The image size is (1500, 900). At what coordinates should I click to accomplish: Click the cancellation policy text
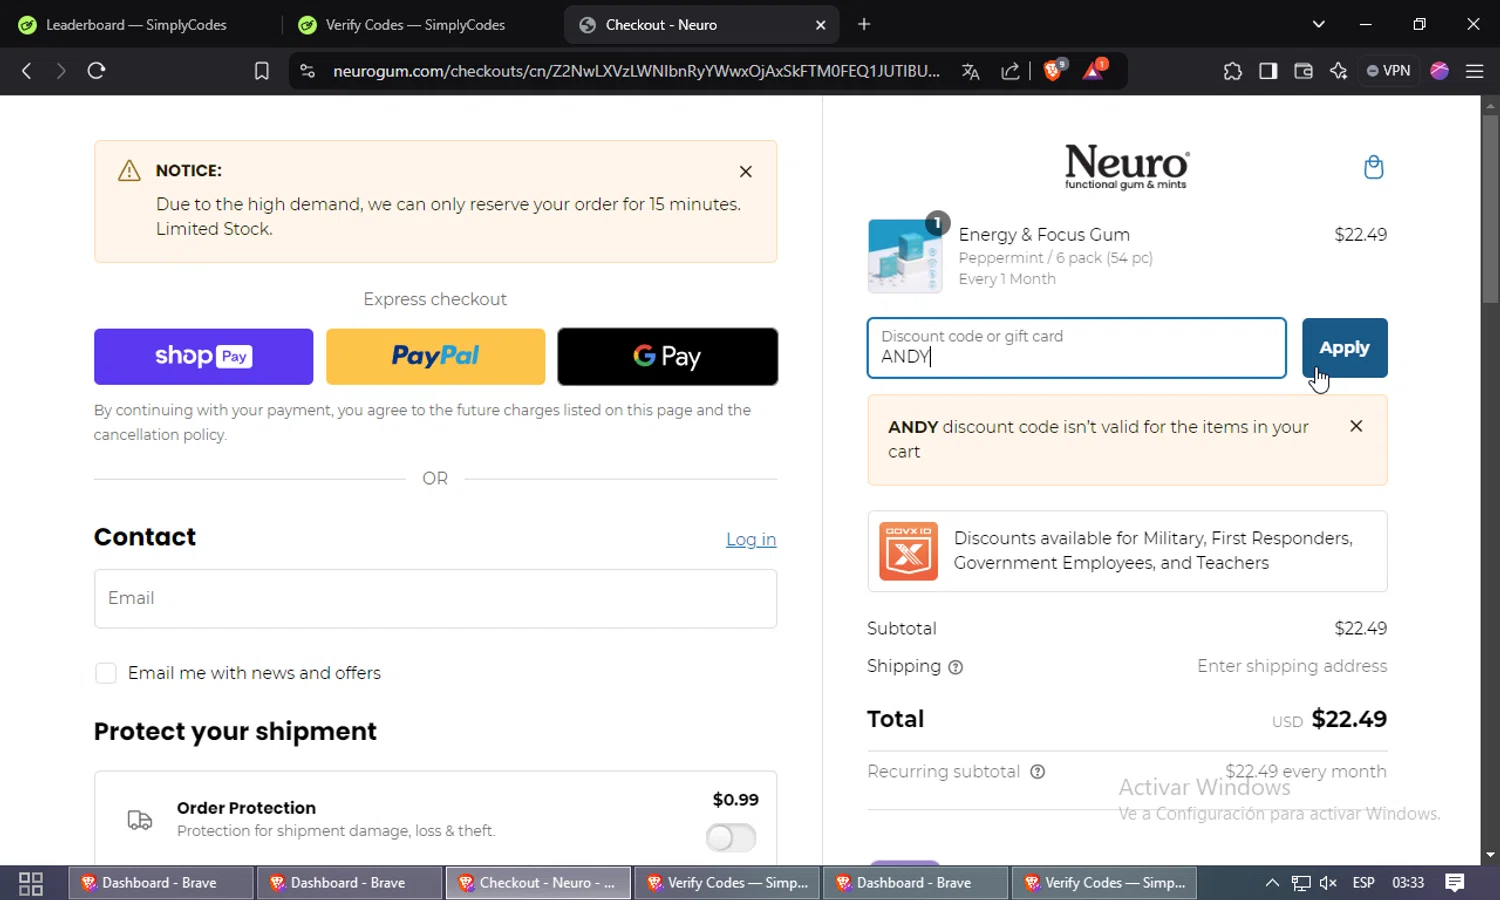(x=160, y=435)
